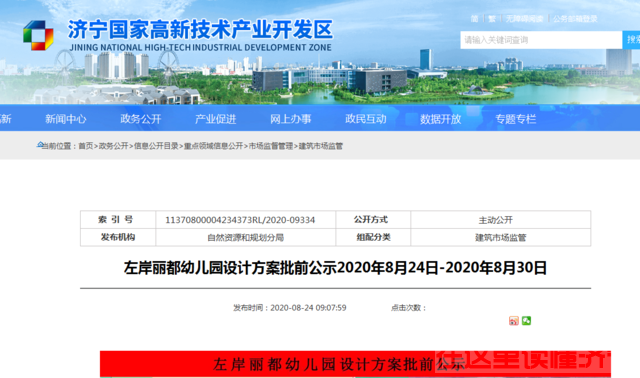Open the 产业促进 menu
This screenshot has width=640, height=378.
pos(216,119)
